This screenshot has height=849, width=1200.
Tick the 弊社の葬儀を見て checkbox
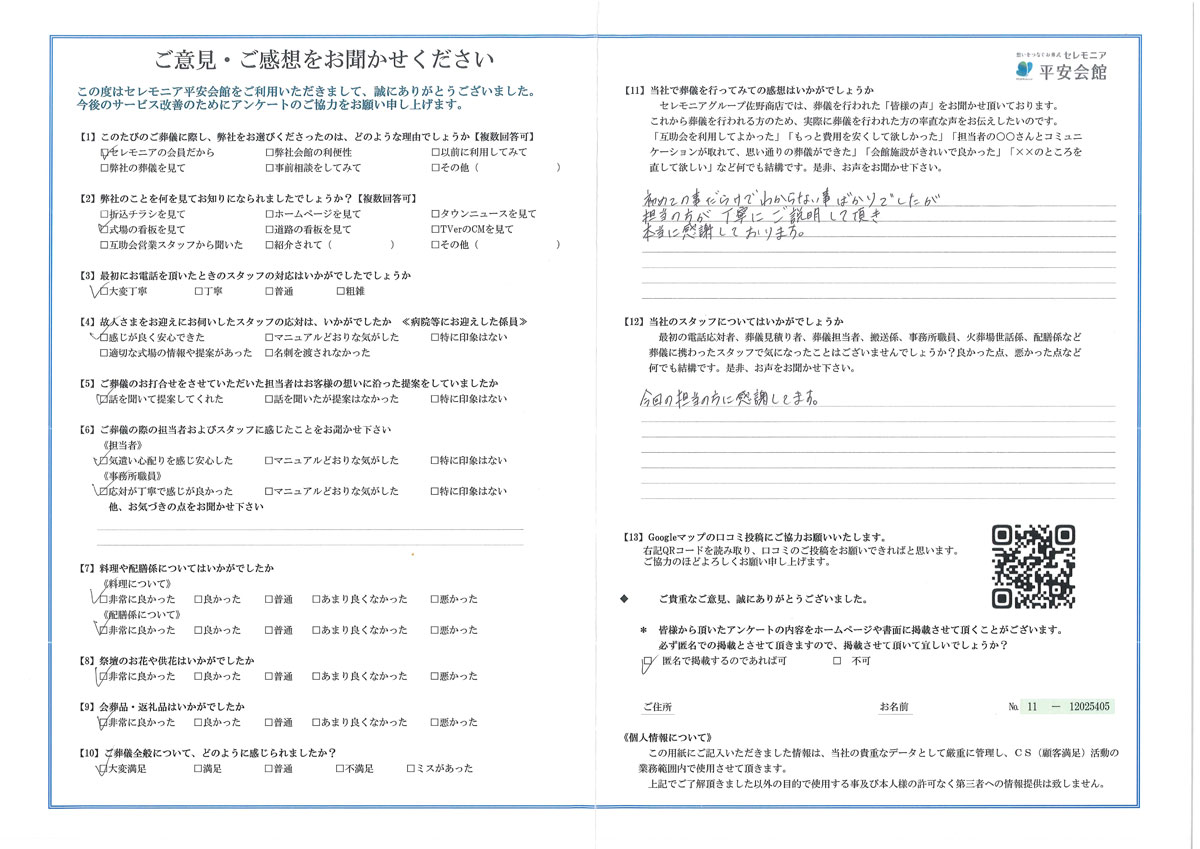[104, 168]
